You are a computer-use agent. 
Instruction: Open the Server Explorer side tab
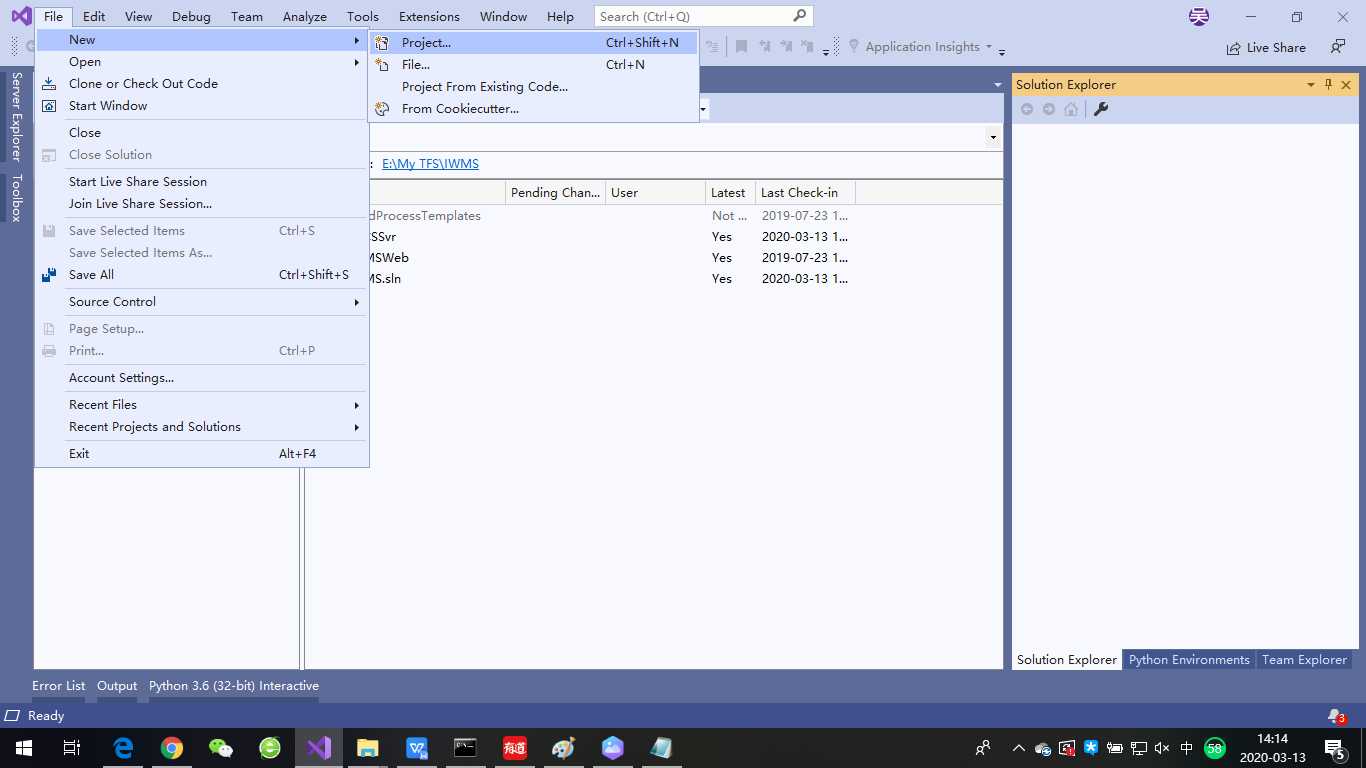[x=16, y=117]
